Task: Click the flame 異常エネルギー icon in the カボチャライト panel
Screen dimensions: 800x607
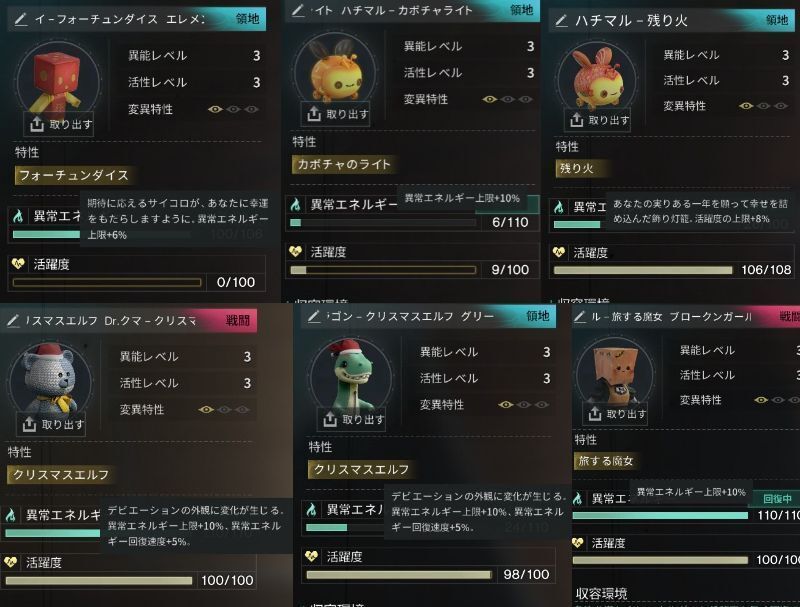Action: click(295, 205)
